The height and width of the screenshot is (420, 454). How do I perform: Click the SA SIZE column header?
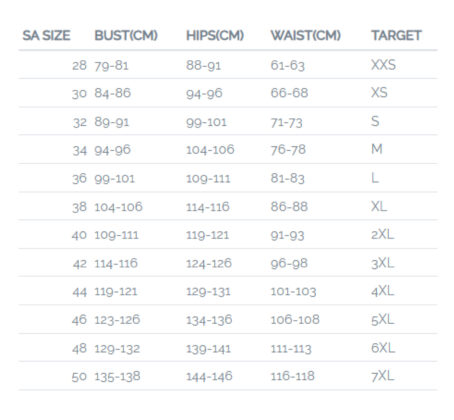46,35
